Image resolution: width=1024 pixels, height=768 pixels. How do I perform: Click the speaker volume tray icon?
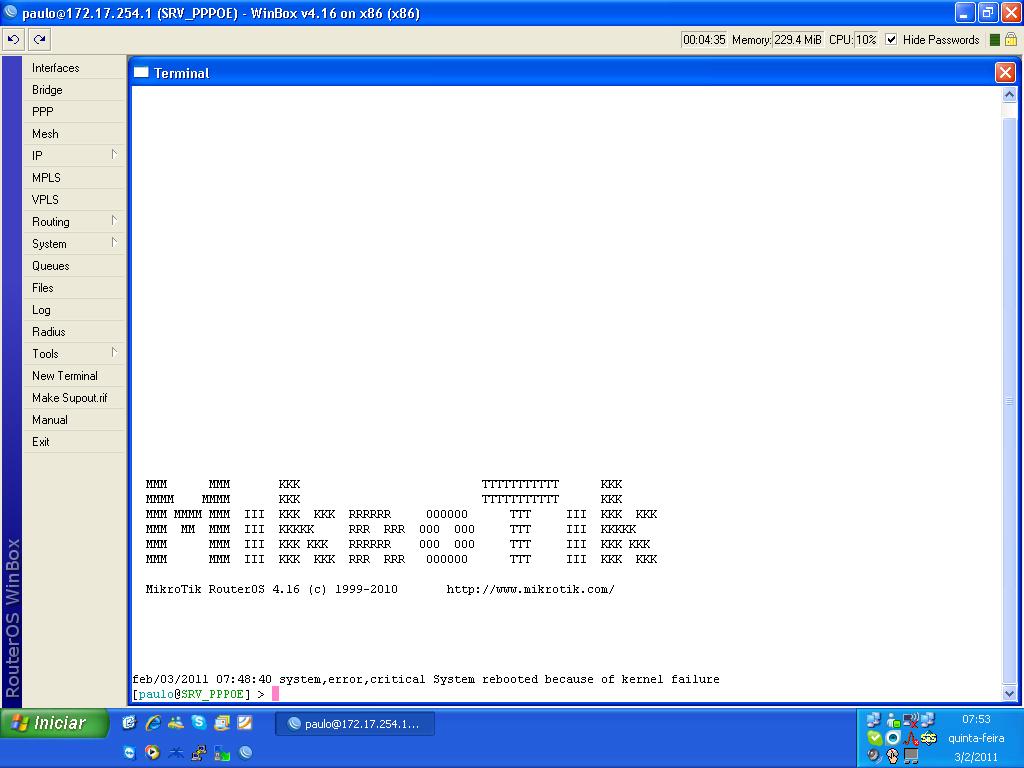click(874, 756)
